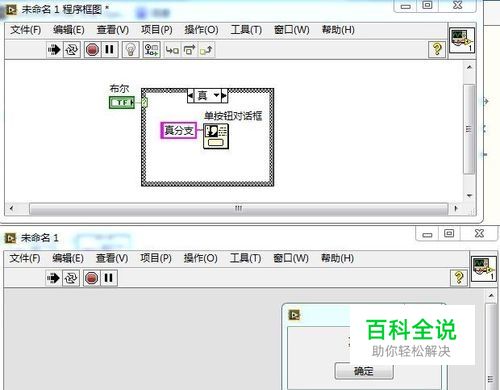Click scroll up arrow in front panel

point(491,296)
